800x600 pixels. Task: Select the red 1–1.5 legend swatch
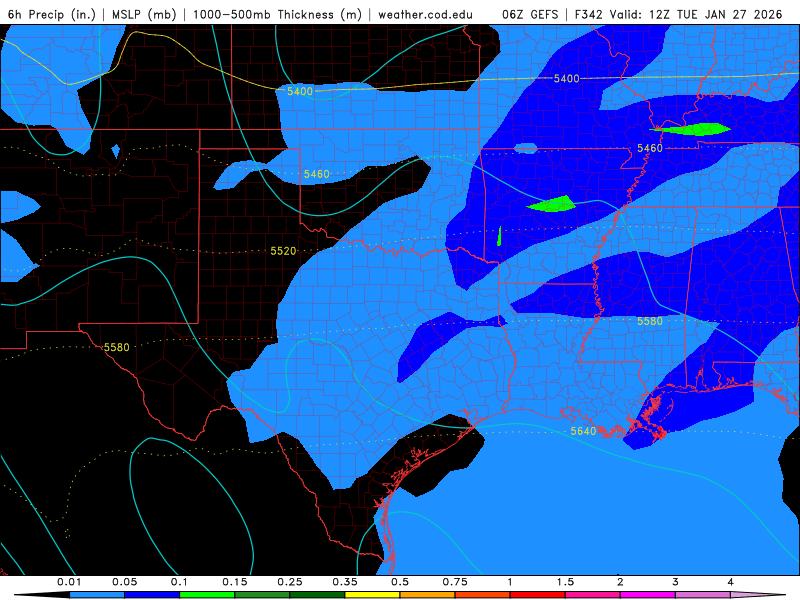pos(538,595)
